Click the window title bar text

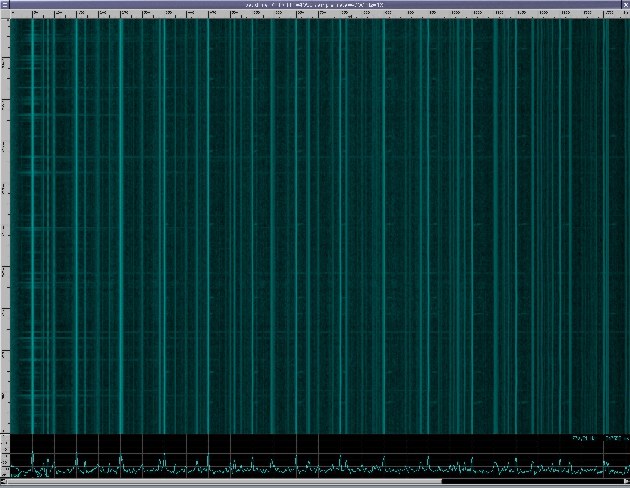(x=315, y=5)
